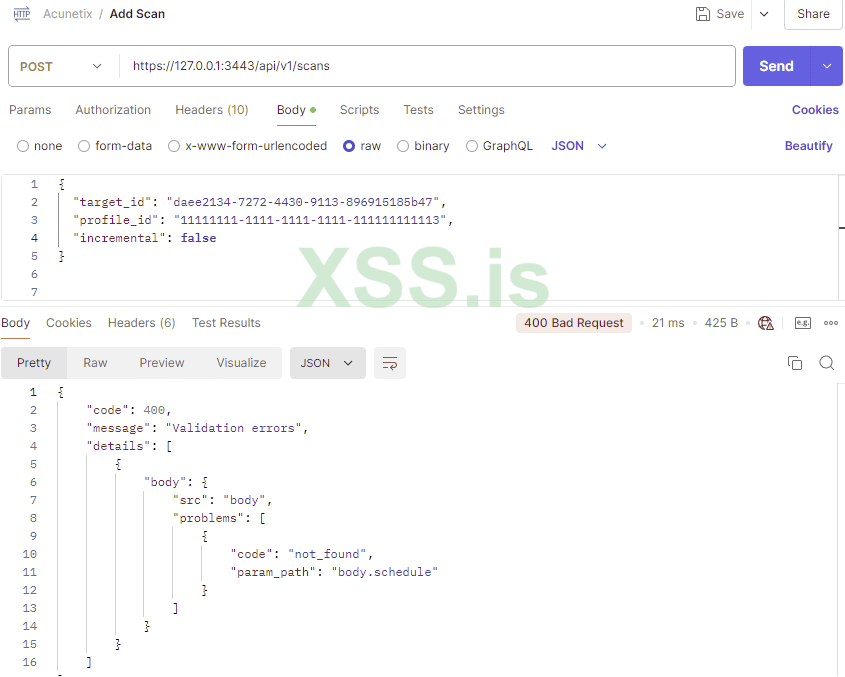Open the response Headers (6) tab

point(142,323)
